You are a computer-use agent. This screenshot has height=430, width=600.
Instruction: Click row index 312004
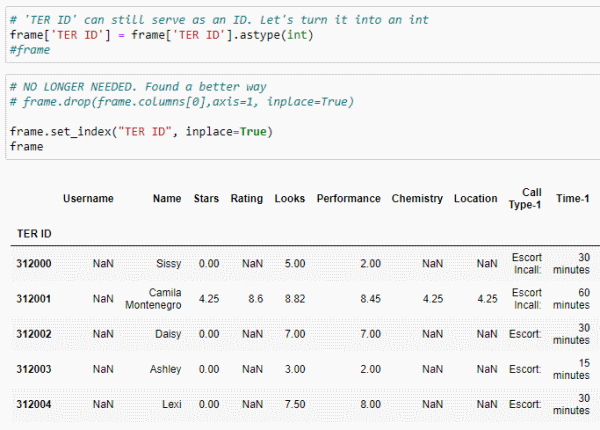34,404
